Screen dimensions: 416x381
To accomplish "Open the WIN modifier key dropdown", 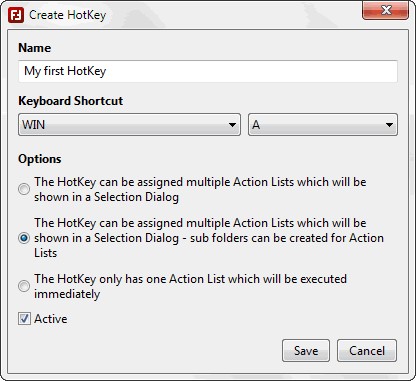I will coord(129,125).
